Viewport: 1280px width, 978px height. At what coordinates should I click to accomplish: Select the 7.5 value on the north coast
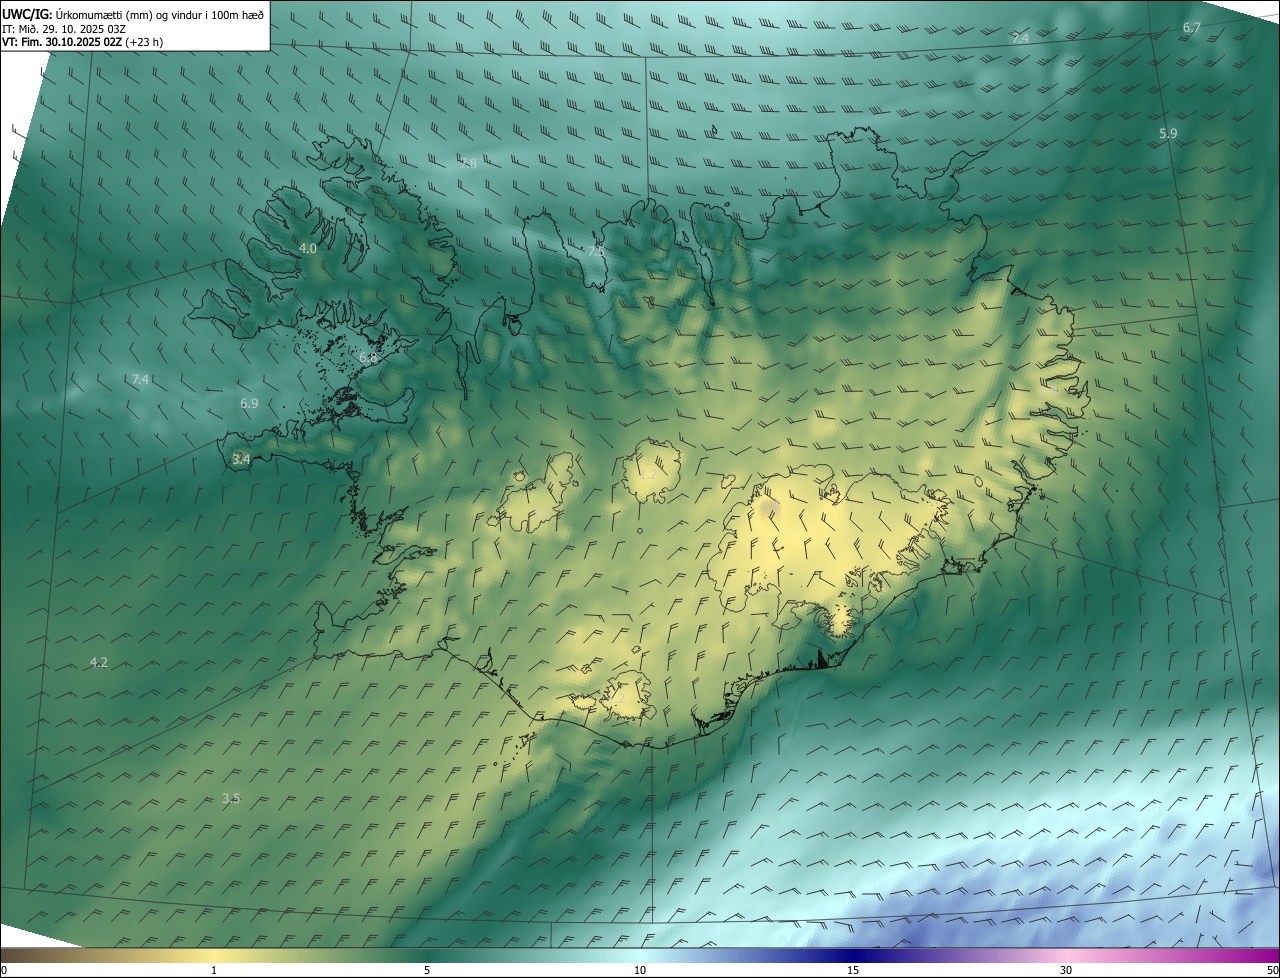click(596, 252)
